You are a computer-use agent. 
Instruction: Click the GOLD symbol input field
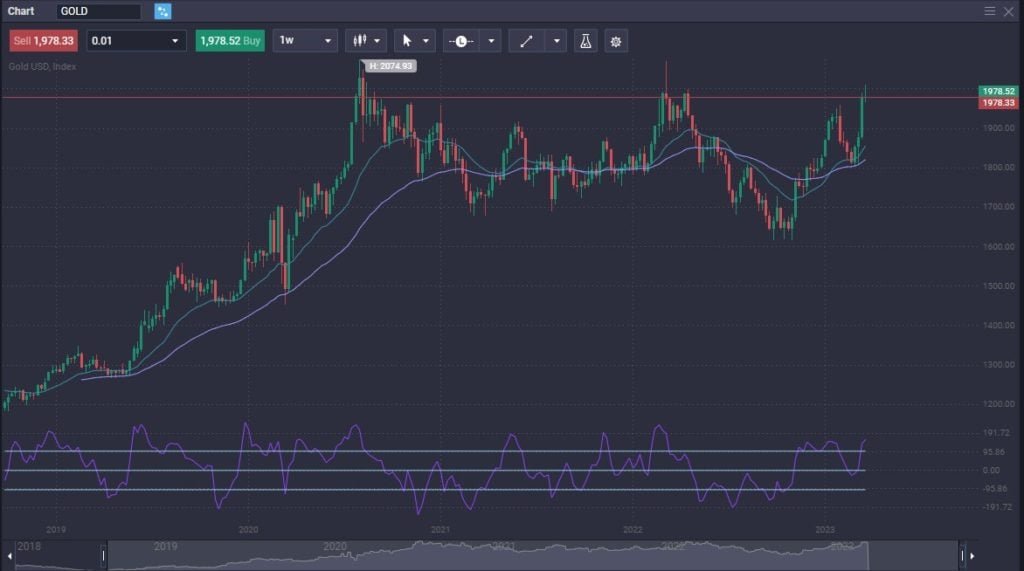point(97,11)
